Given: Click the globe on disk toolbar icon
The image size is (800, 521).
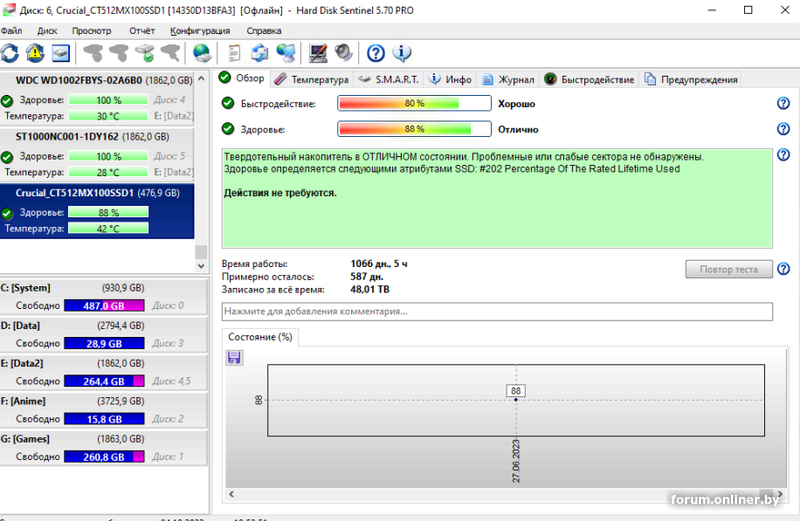Looking at the screenshot, I should pyautogui.click(x=201, y=53).
